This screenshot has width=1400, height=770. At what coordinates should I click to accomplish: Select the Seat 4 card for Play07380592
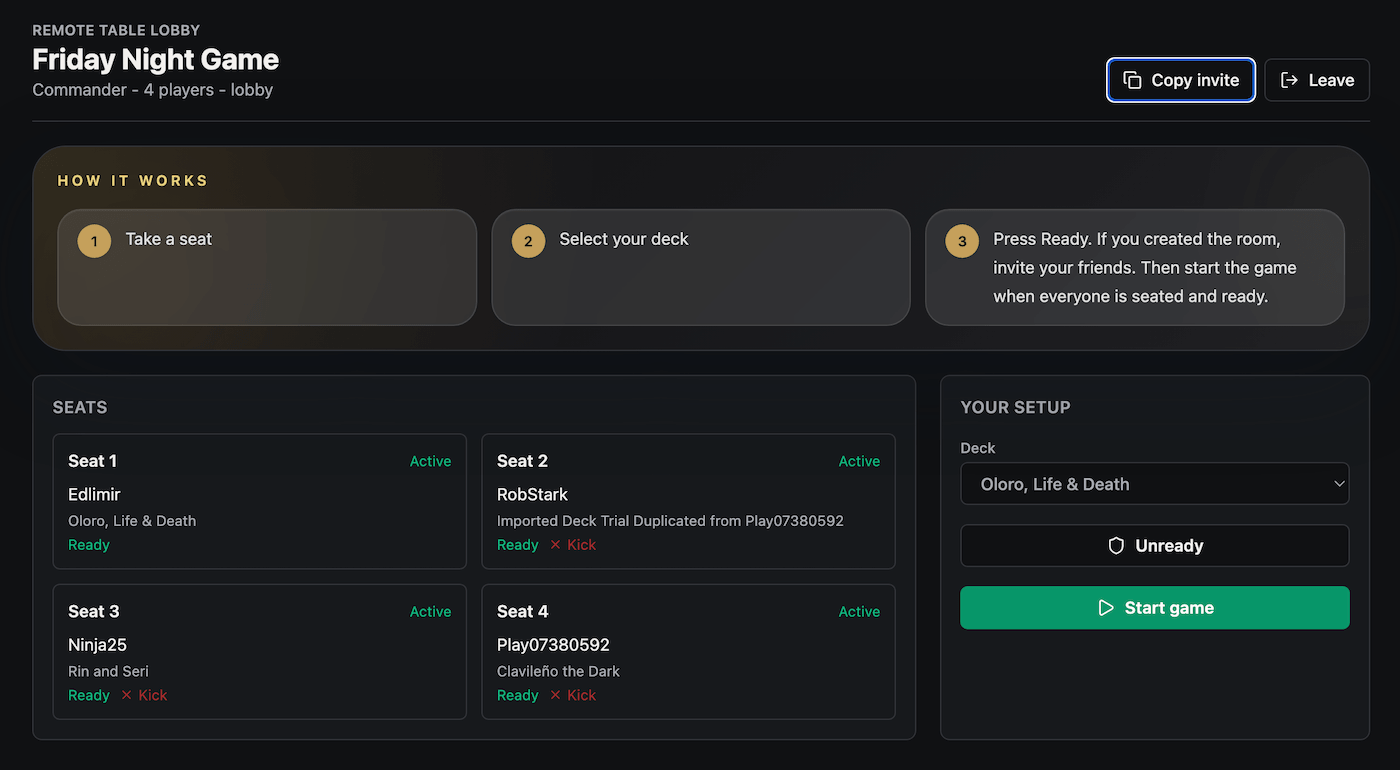(688, 652)
